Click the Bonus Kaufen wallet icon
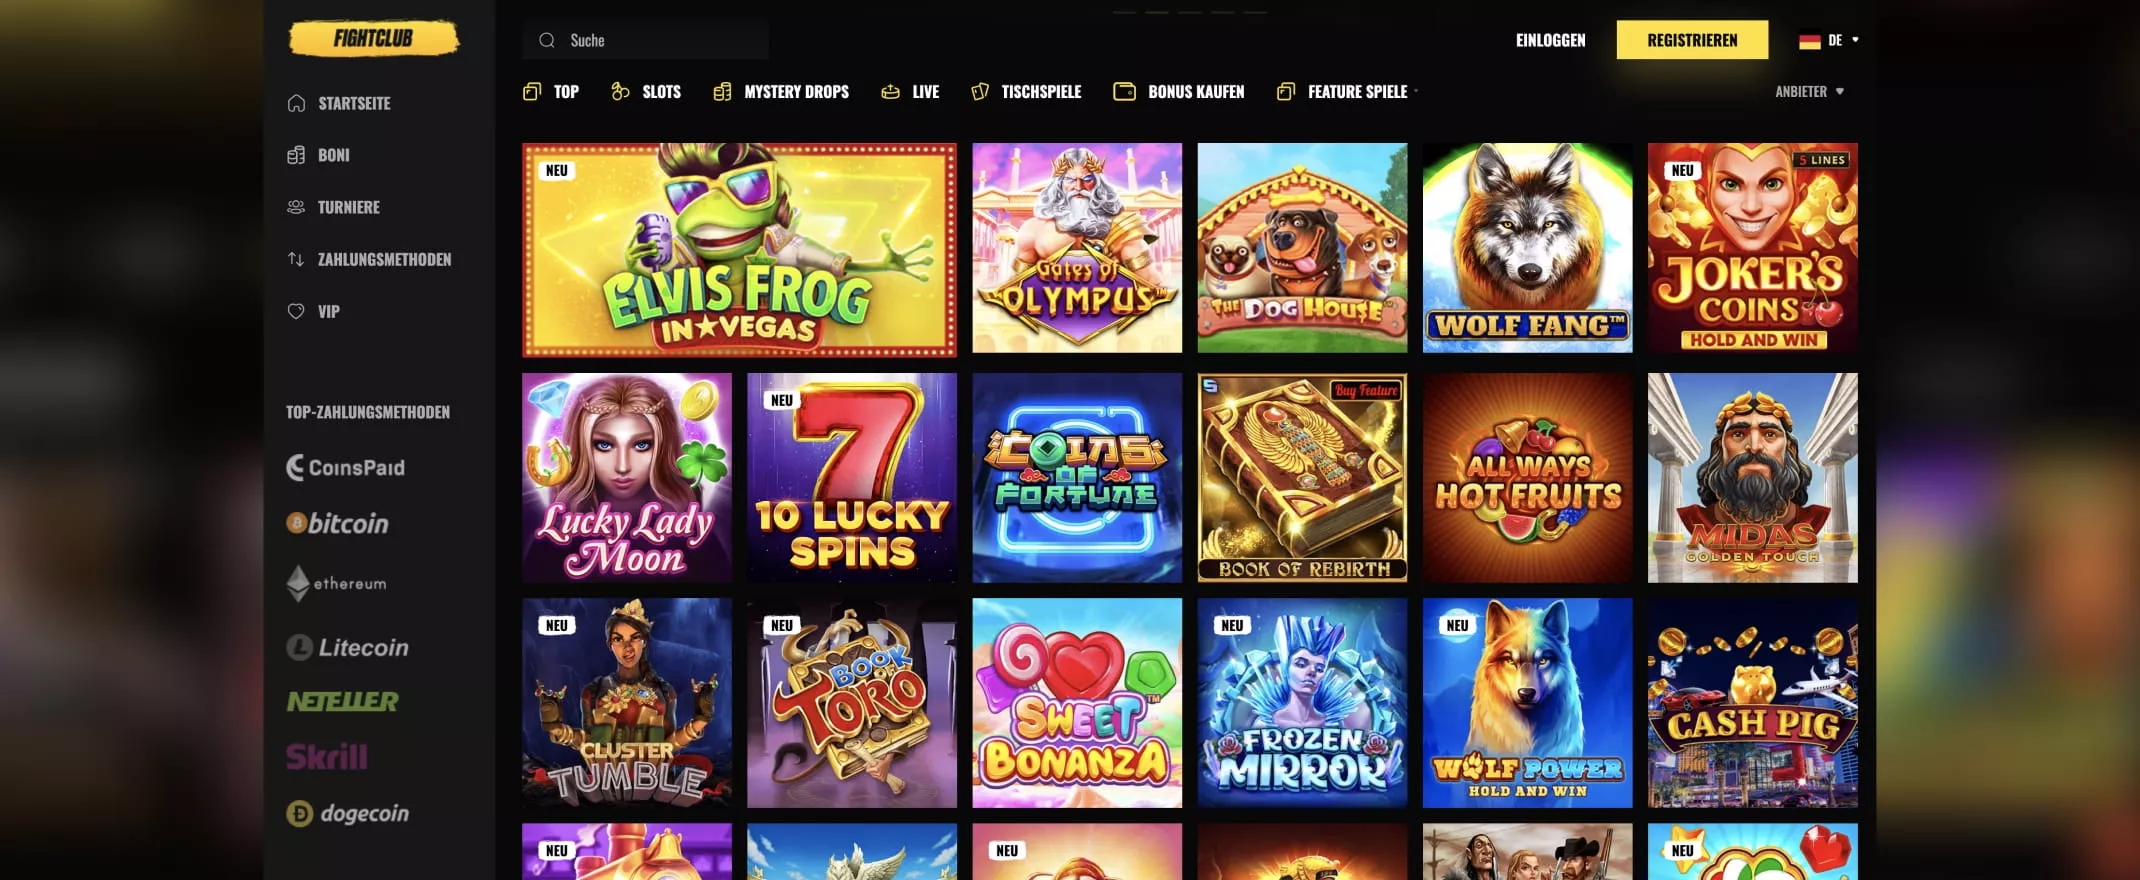The height and width of the screenshot is (880, 2140). pos(1124,91)
